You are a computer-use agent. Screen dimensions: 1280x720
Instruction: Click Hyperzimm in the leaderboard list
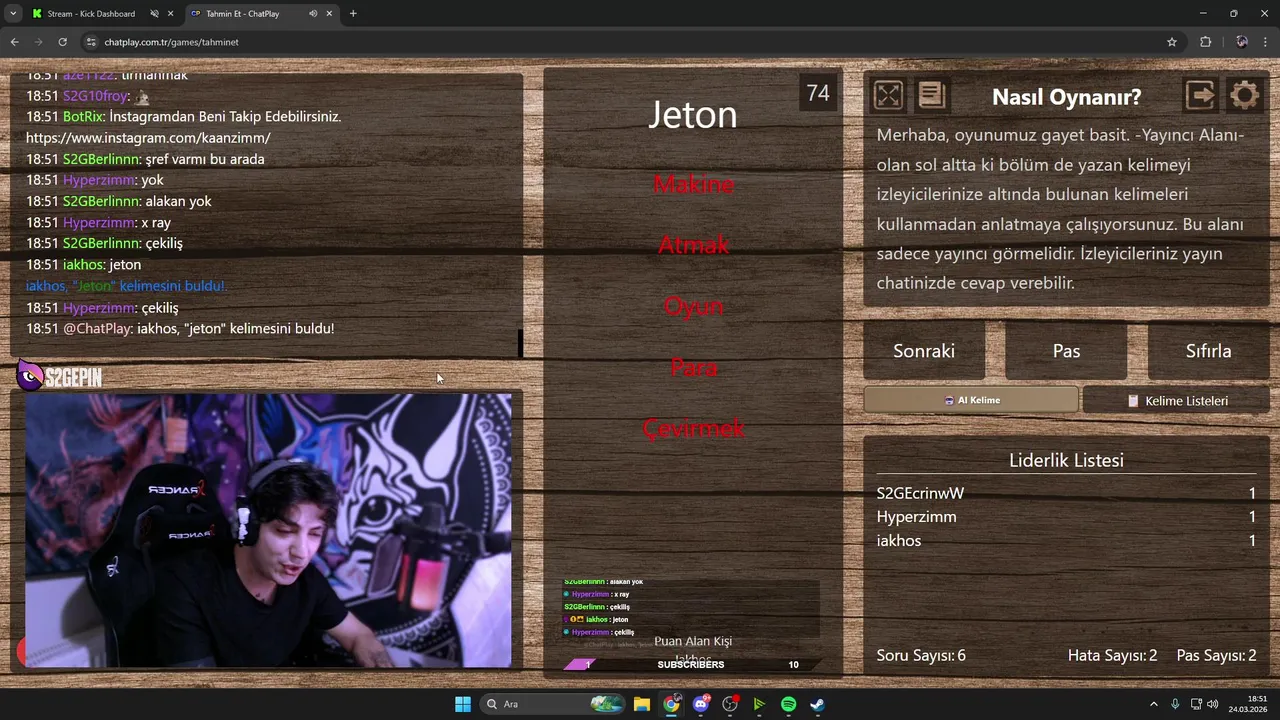916,517
